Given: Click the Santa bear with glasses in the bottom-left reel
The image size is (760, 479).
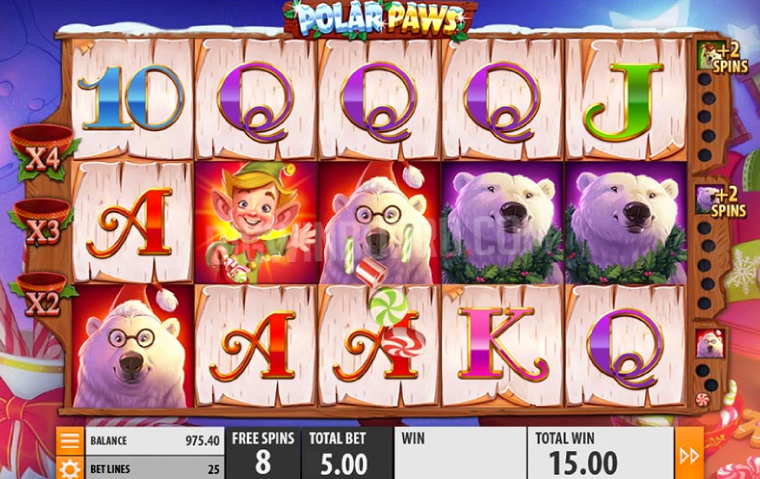Looking at the screenshot, I should 132,346.
